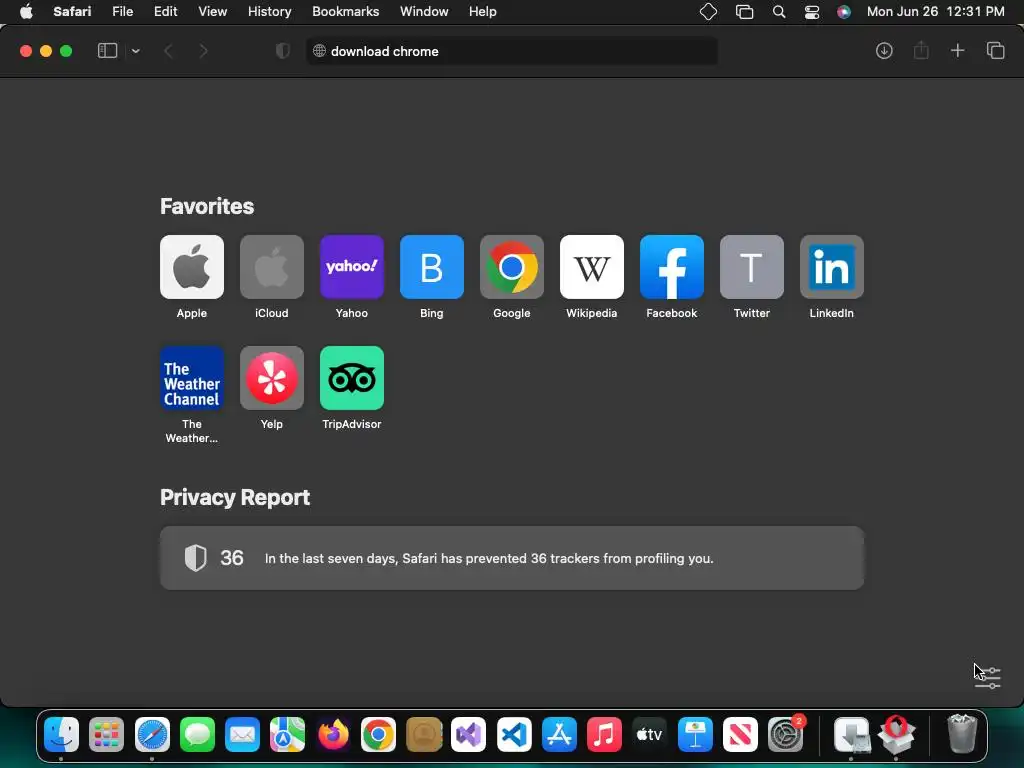Open Music app from the Dock
Image resolution: width=1024 pixels, height=768 pixels.
click(604, 735)
